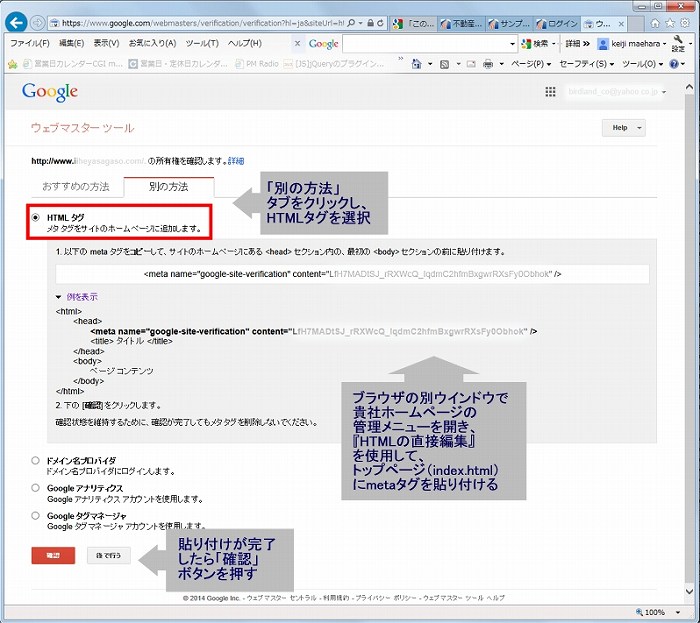Click the zoom magnifier icon in status bar
Screen dimensions: 700x623
tap(639, 612)
